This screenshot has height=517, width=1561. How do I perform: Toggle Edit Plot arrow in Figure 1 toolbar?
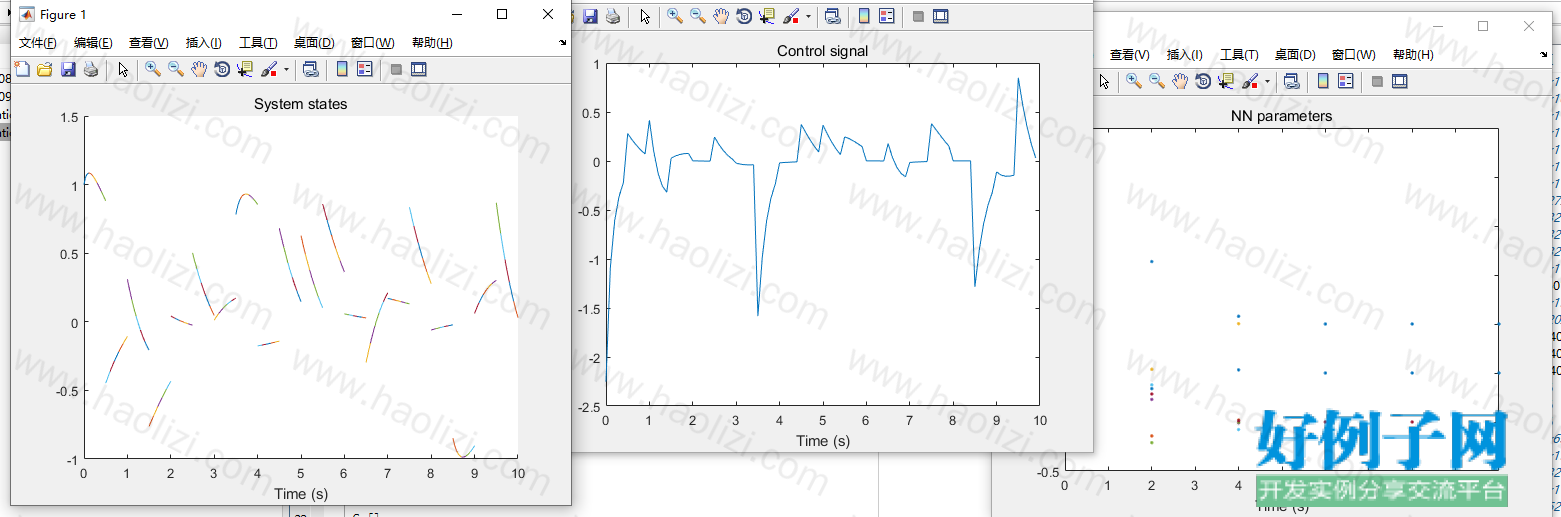123,69
